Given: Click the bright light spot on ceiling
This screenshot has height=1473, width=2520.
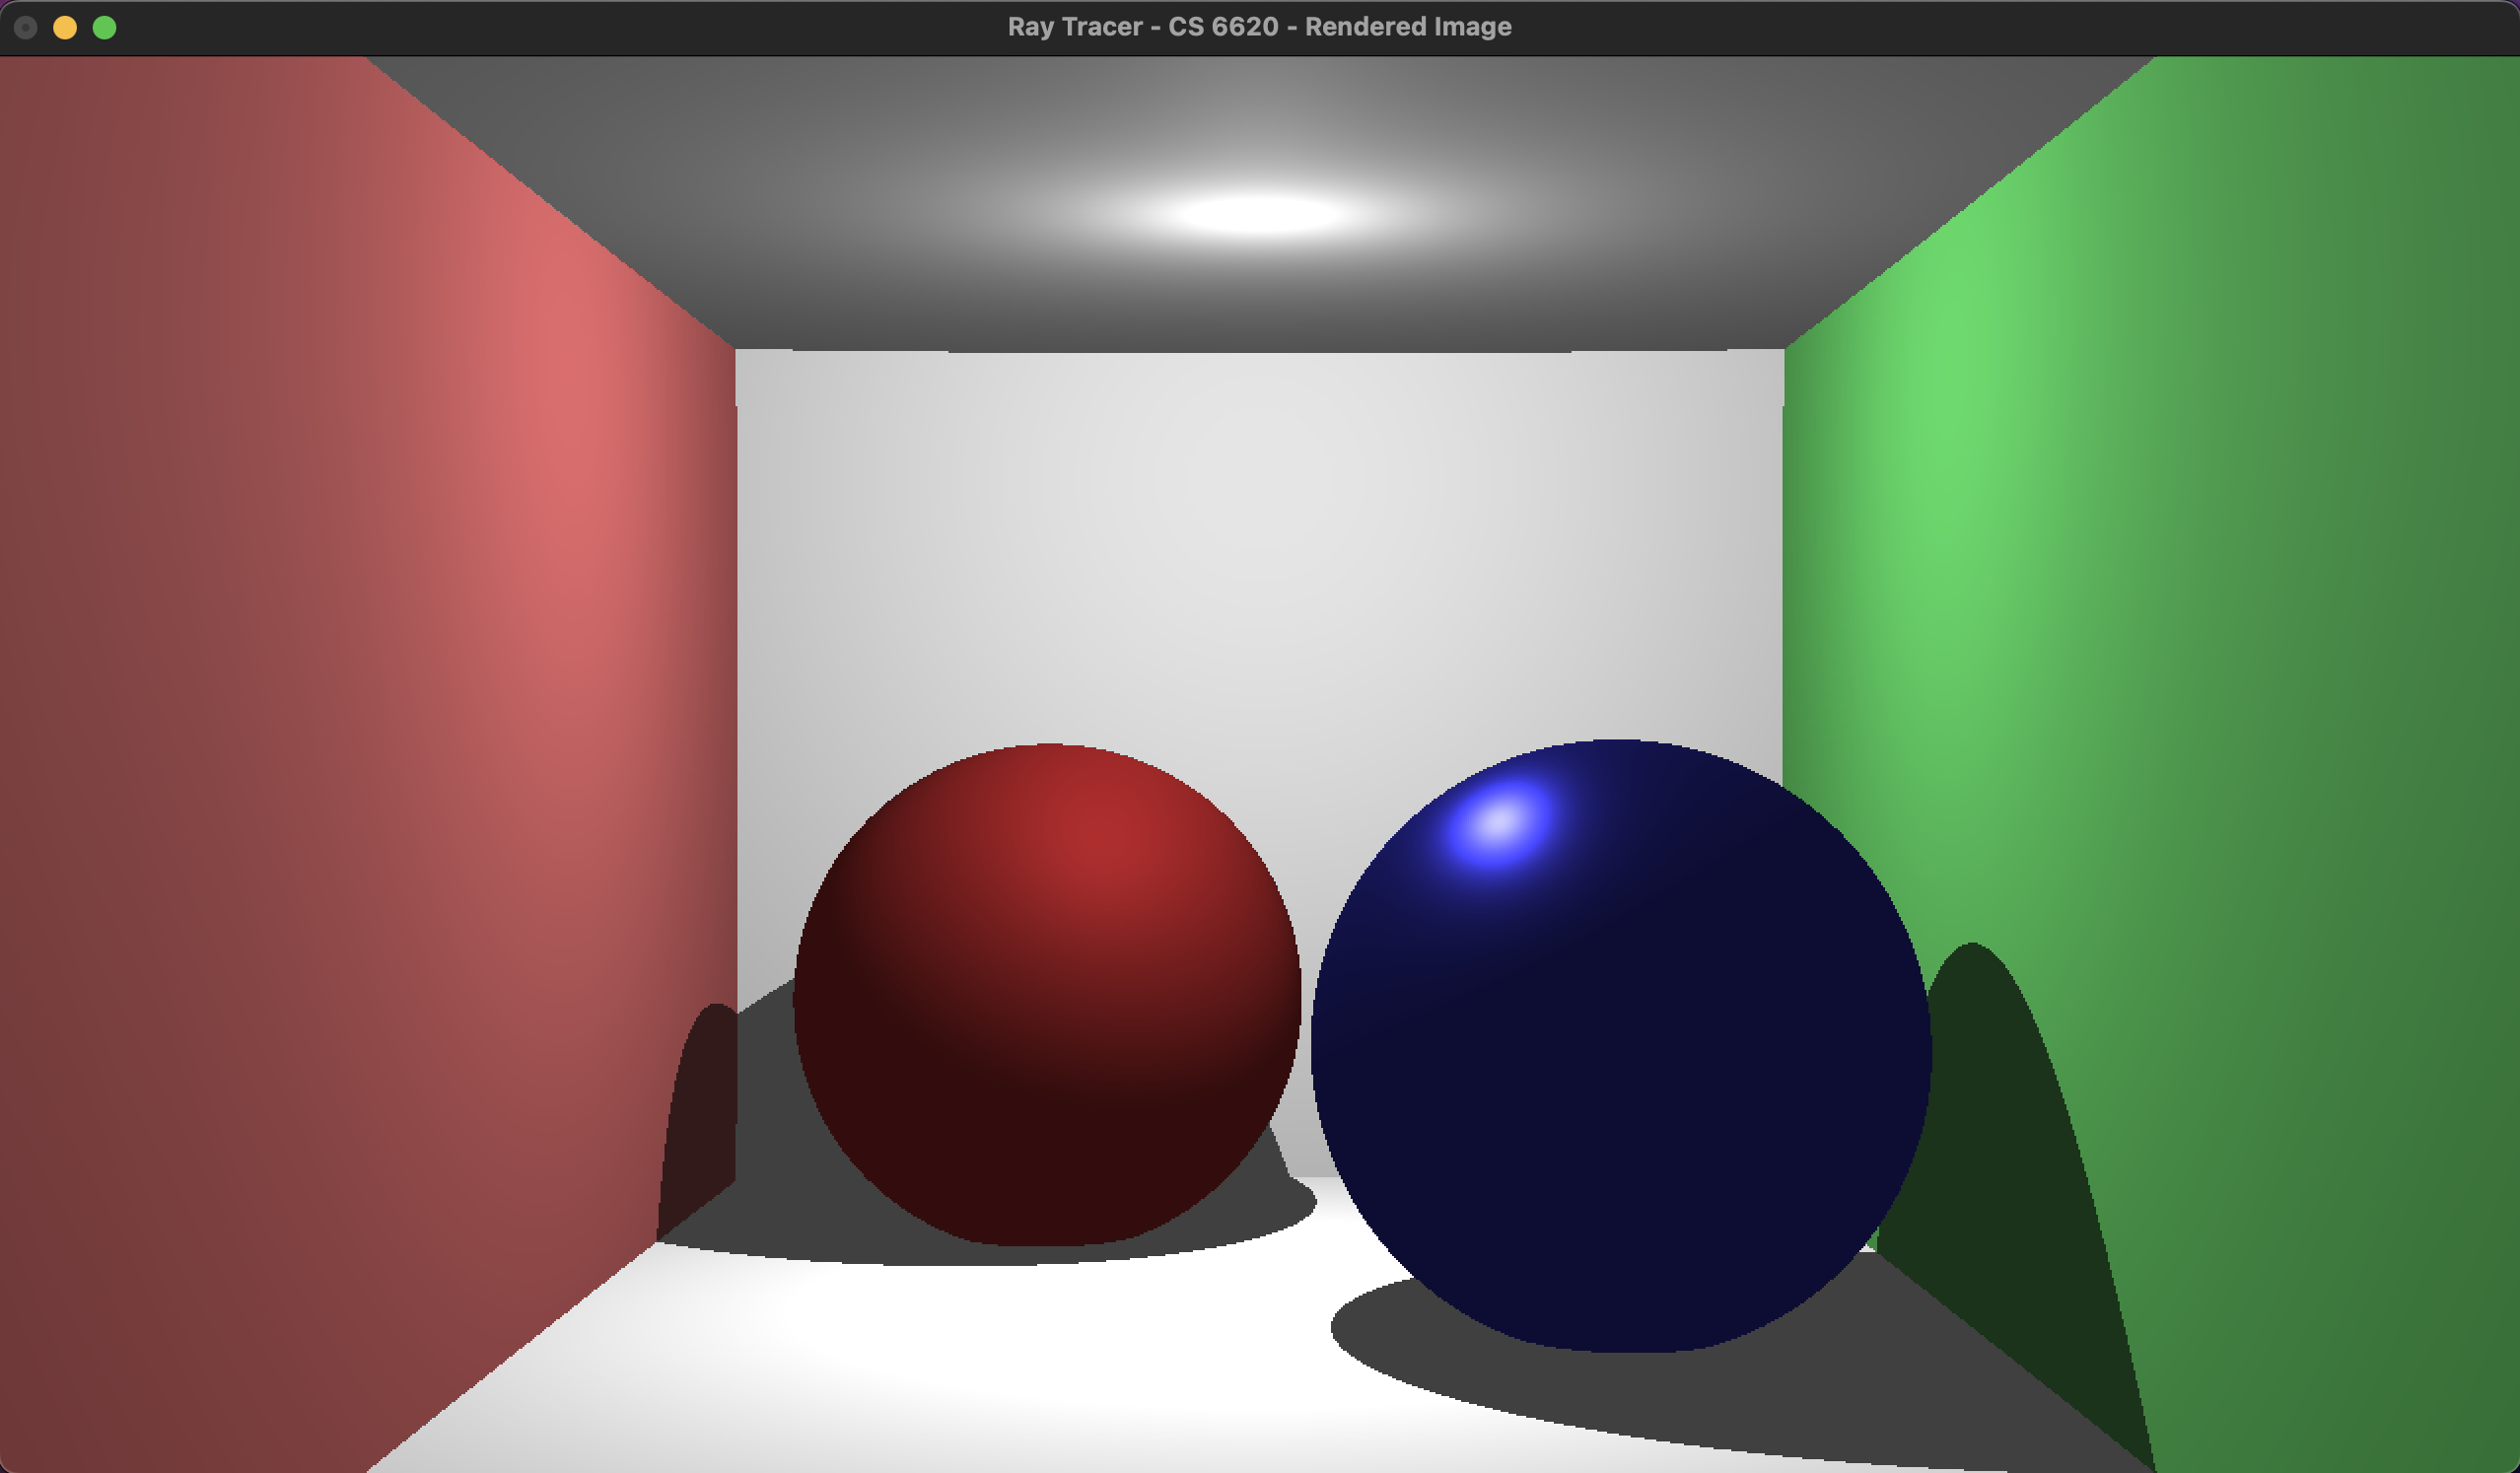Looking at the screenshot, I should pos(1258,214).
